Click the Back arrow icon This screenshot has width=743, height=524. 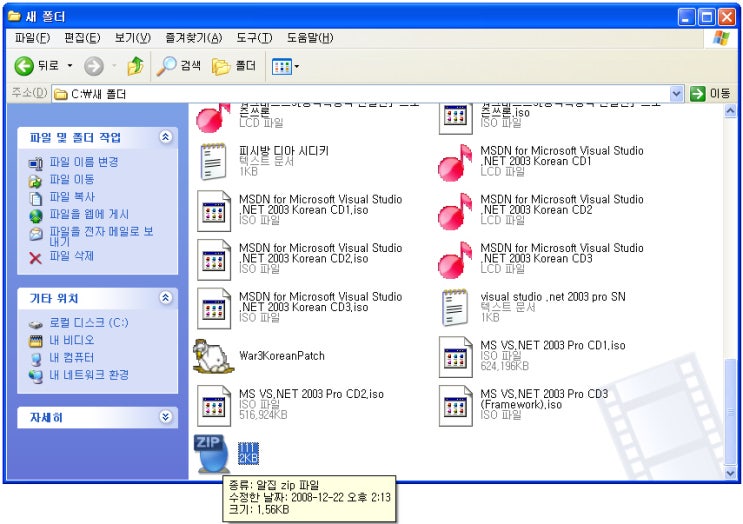(x=24, y=66)
